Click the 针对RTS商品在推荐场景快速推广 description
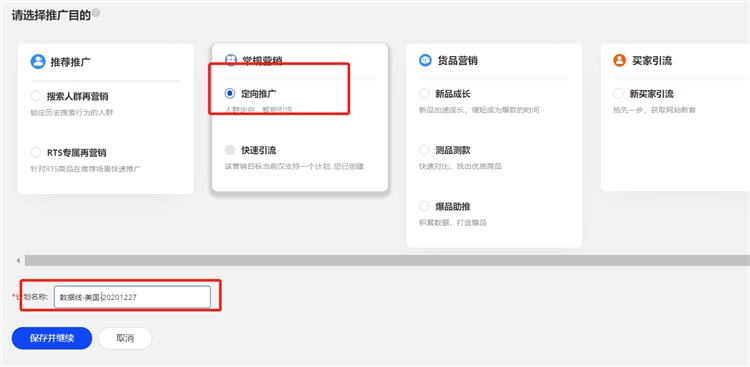 [x=86, y=169]
